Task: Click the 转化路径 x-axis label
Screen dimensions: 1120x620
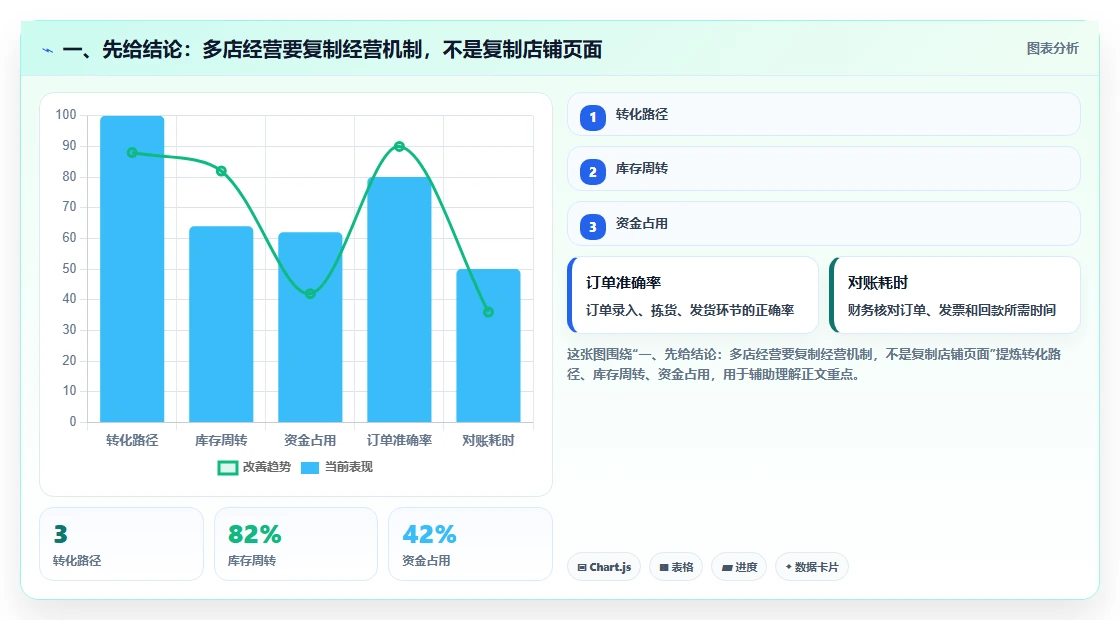Action: point(132,441)
